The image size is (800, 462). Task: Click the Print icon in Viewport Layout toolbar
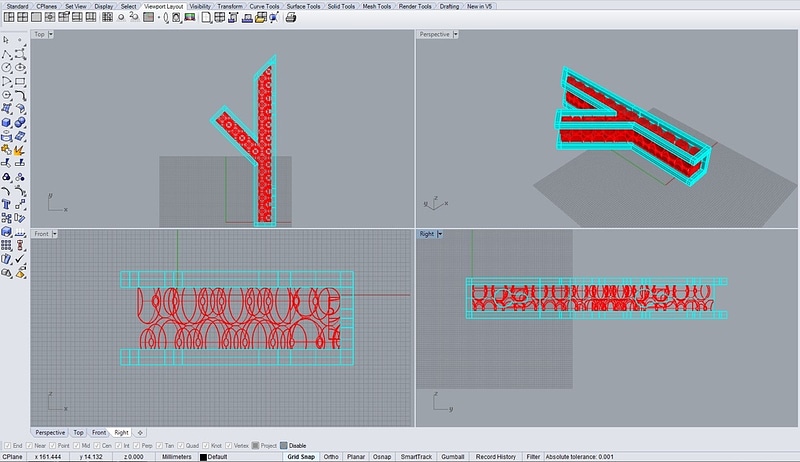click(x=291, y=17)
